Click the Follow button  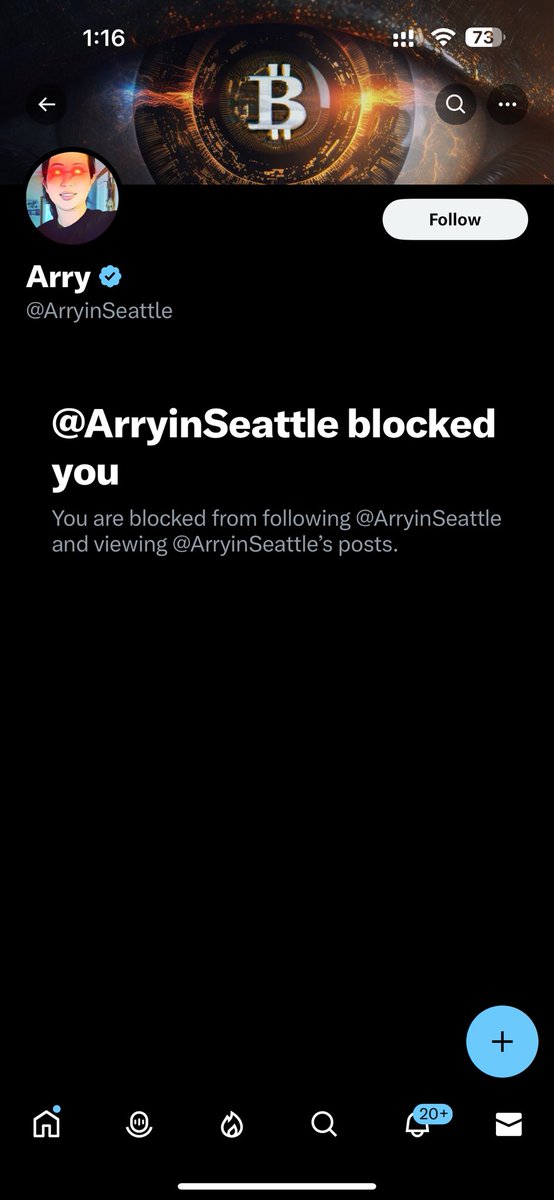(x=455, y=219)
